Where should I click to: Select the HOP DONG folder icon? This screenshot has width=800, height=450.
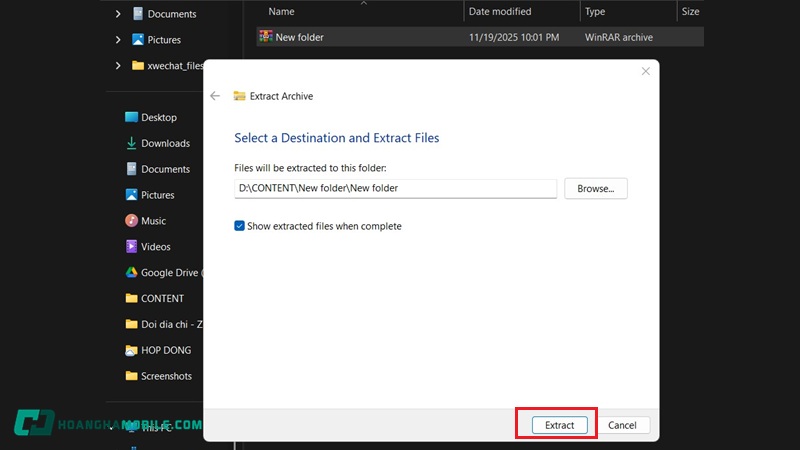[131, 351]
